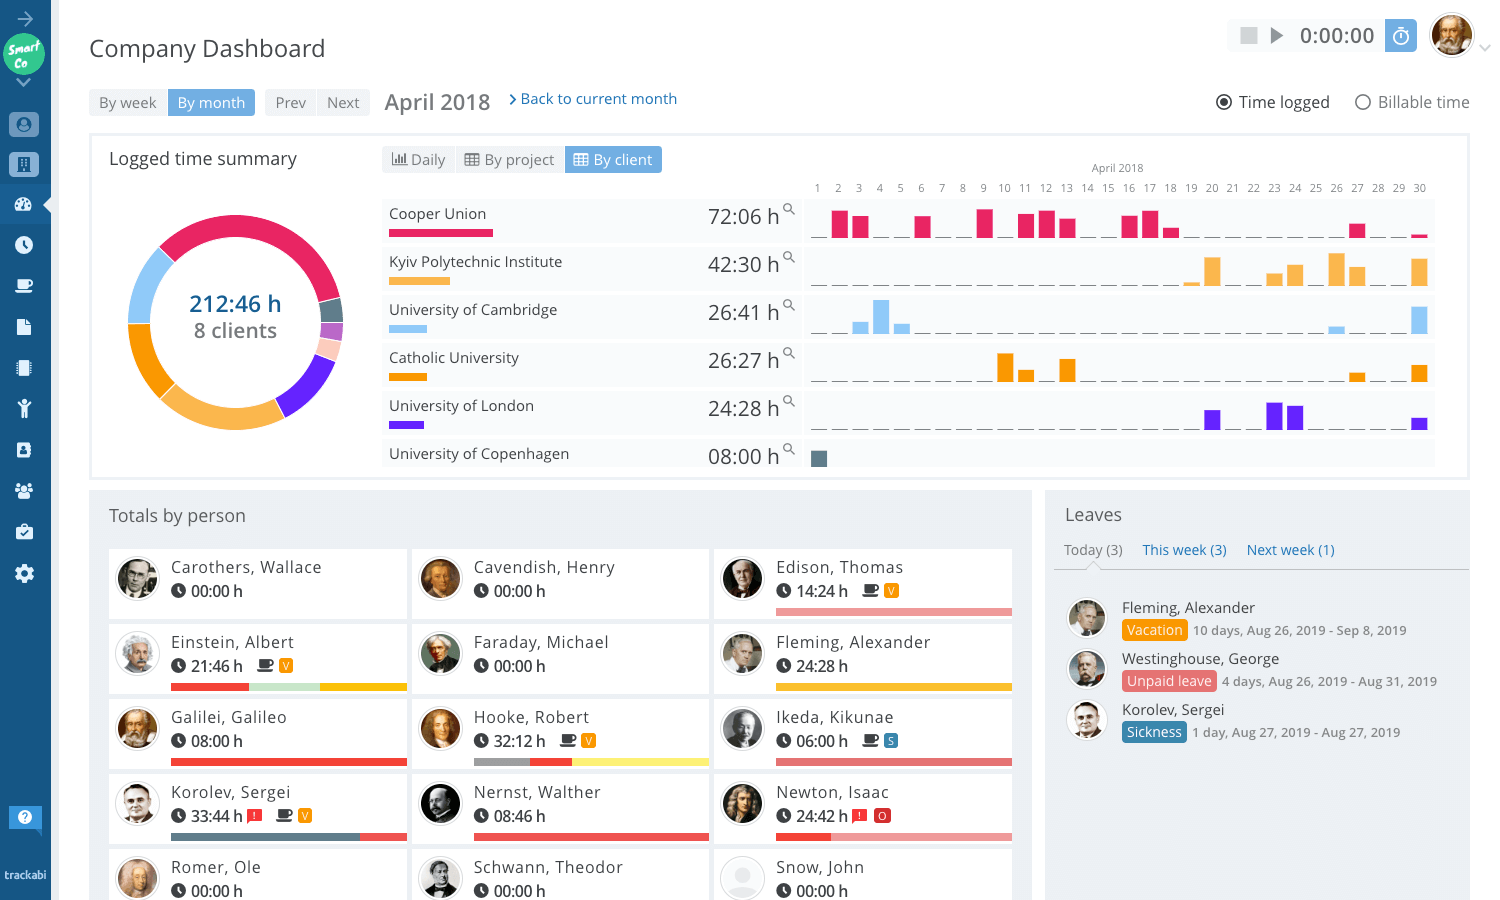1500x900 pixels.
Task: Open the document icon in sidebar
Action: click(24, 327)
